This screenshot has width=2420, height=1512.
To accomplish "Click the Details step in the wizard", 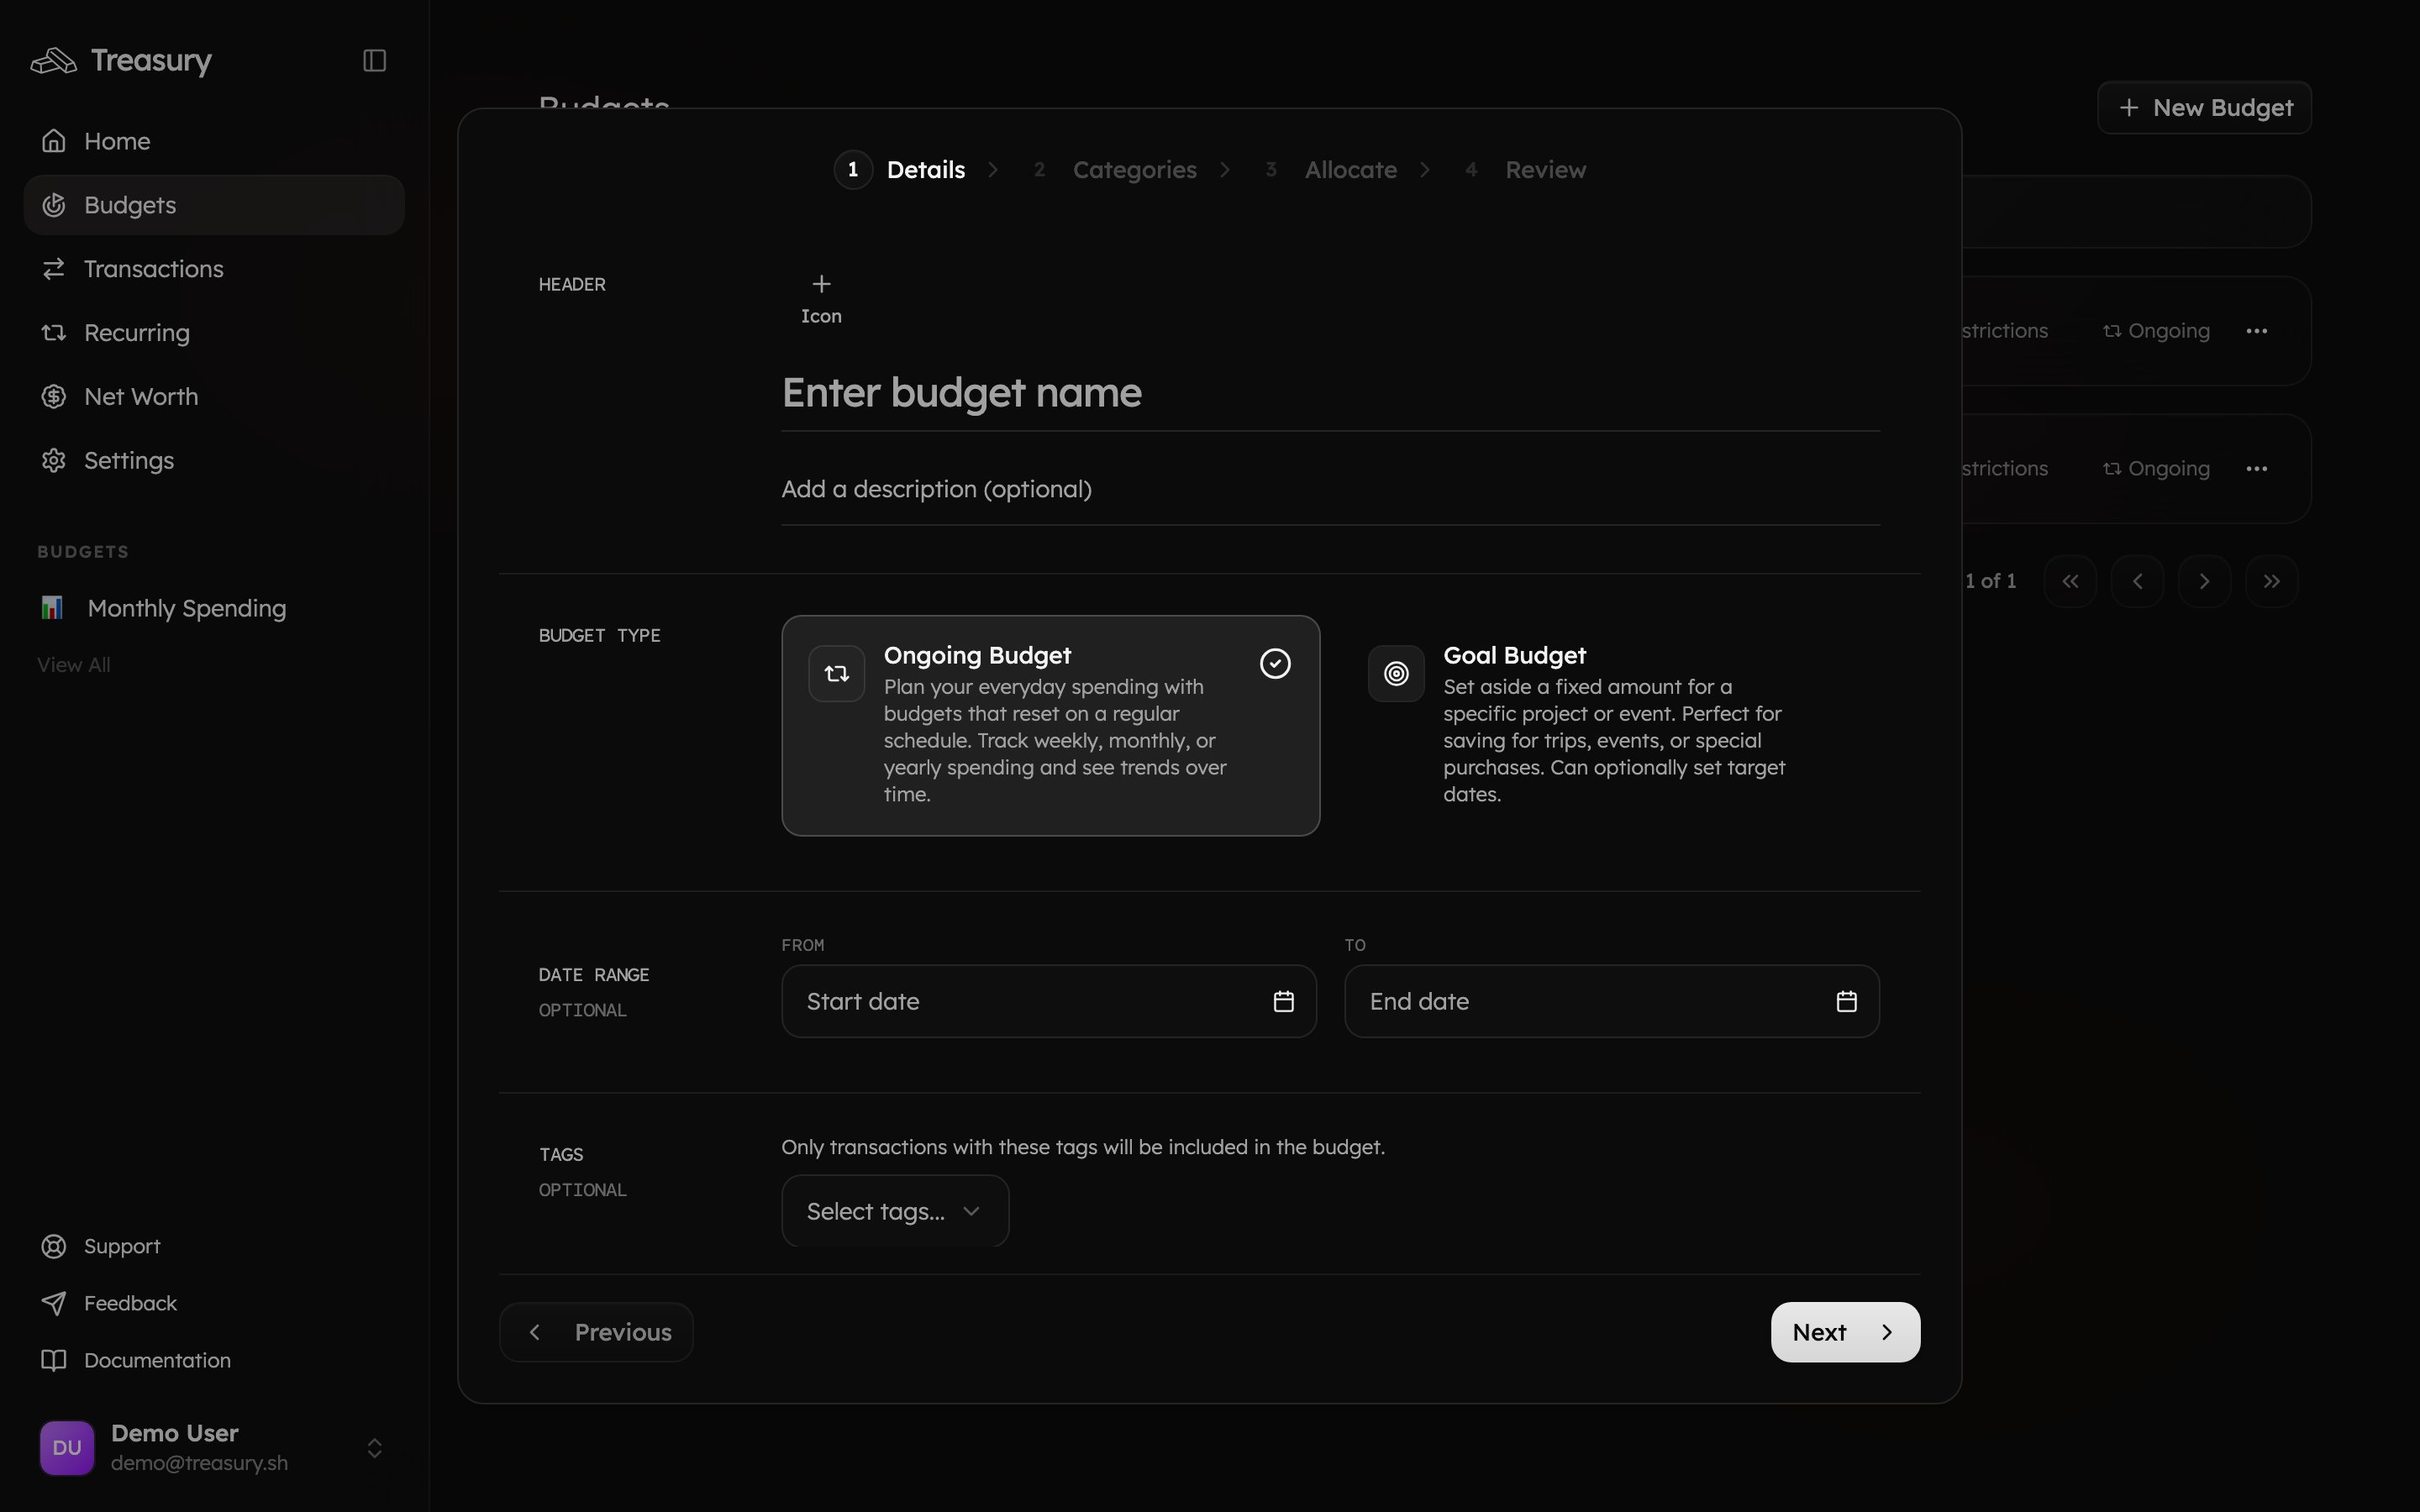I will coord(900,170).
